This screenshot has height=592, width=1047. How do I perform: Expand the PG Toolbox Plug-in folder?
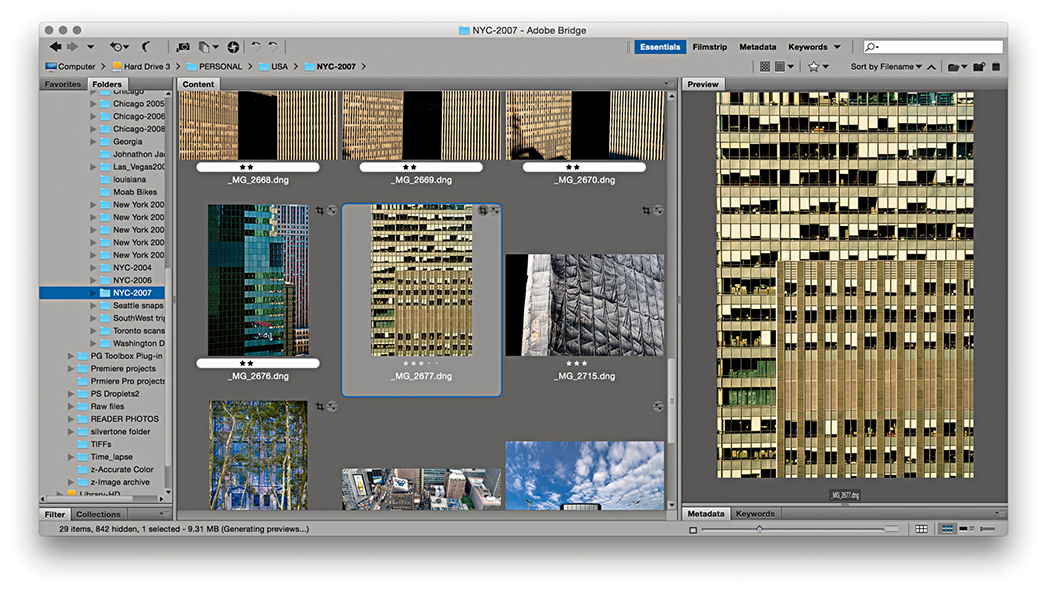pyautogui.click(x=70, y=356)
